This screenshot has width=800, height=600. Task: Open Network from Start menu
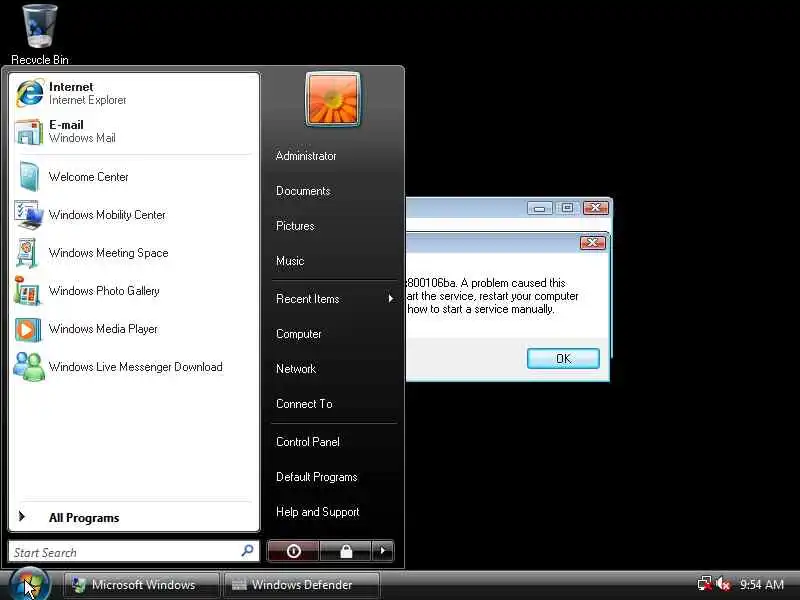tap(296, 368)
